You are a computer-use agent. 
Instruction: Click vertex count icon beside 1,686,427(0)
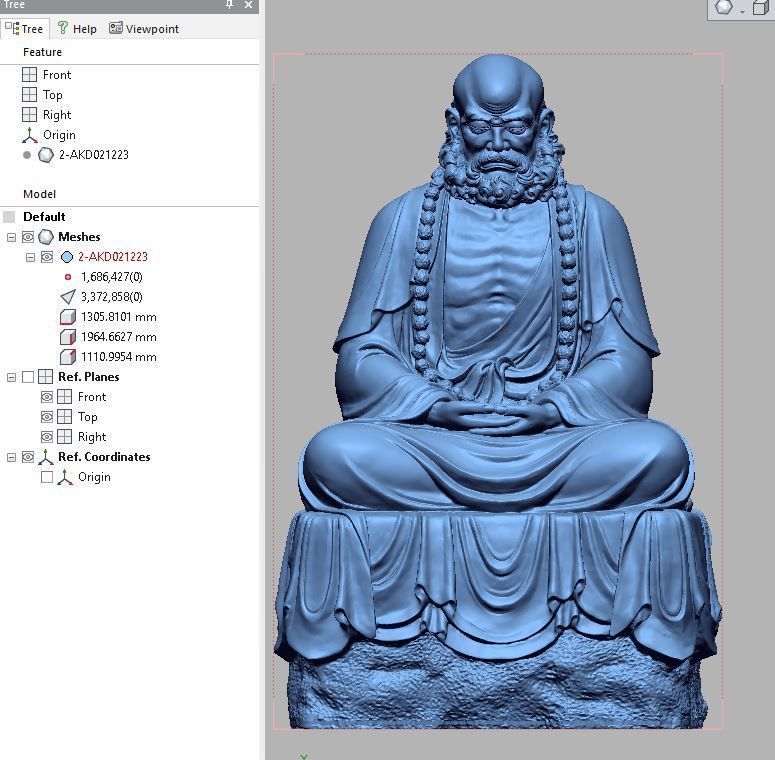point(68,277)
